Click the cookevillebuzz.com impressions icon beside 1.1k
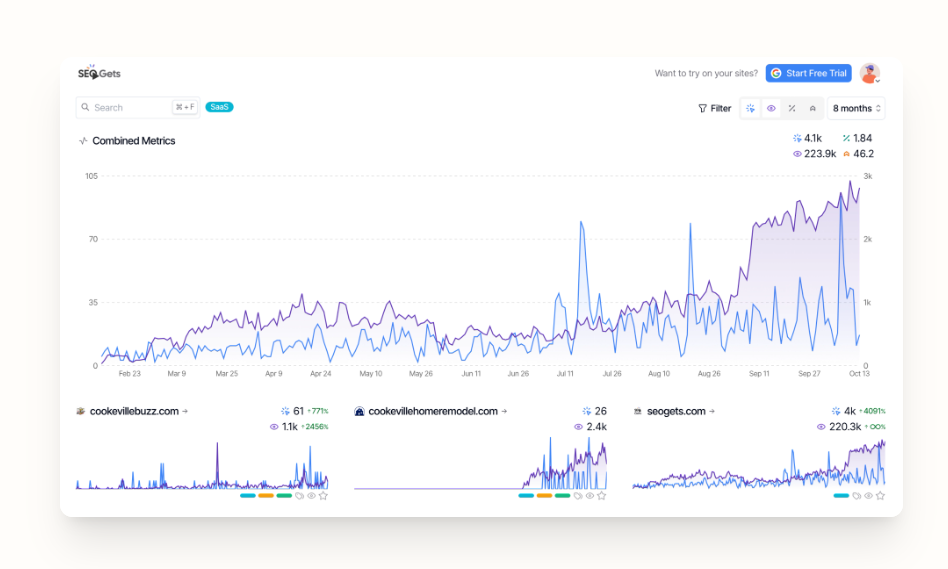The height and width of the screenshot is (569, 948). click(x=274, y=427)
